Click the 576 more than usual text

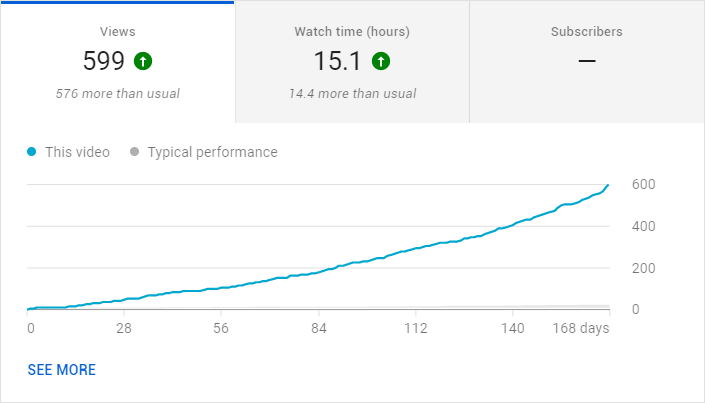tap(117, 94)
